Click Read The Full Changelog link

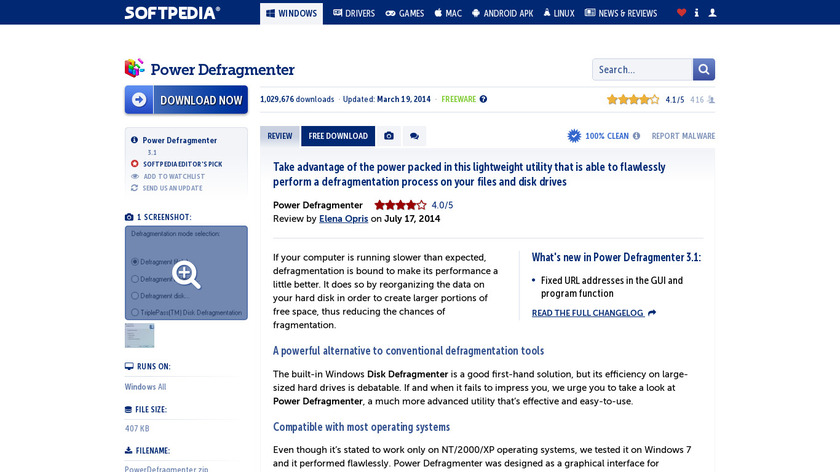588,313
